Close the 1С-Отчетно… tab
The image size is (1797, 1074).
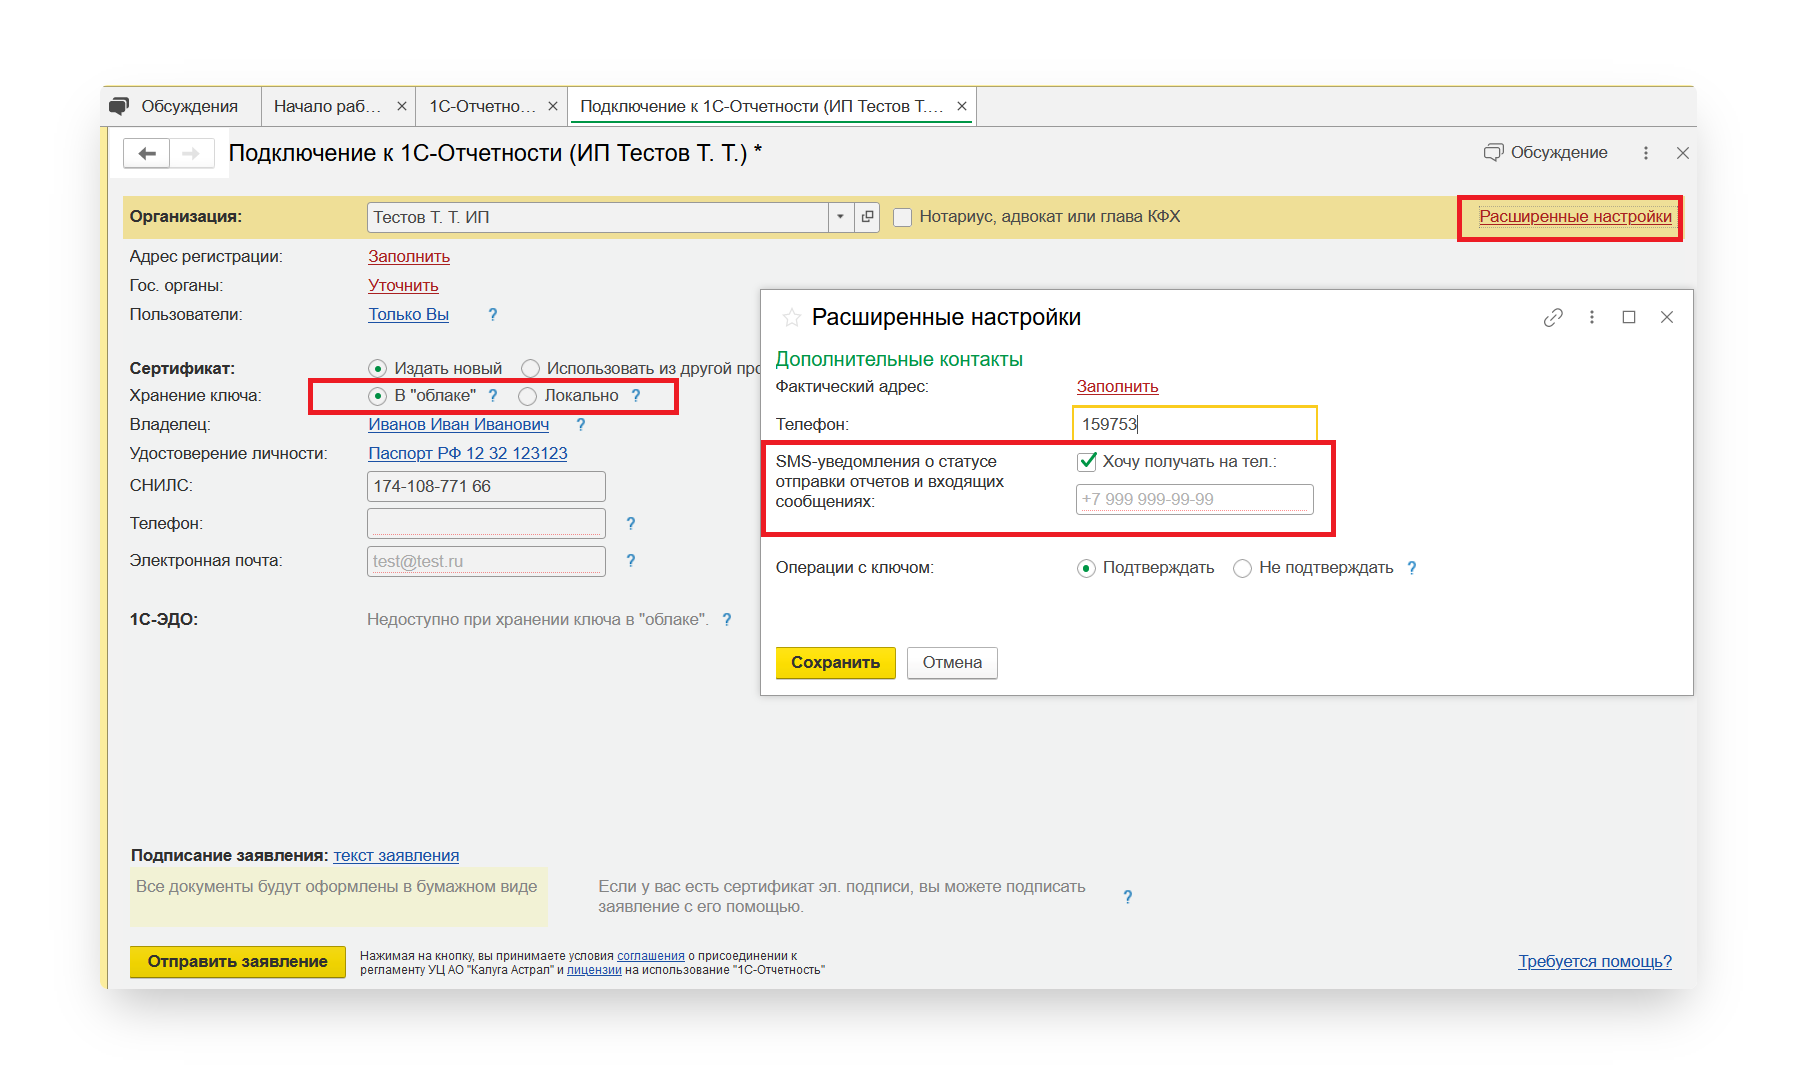552,106
